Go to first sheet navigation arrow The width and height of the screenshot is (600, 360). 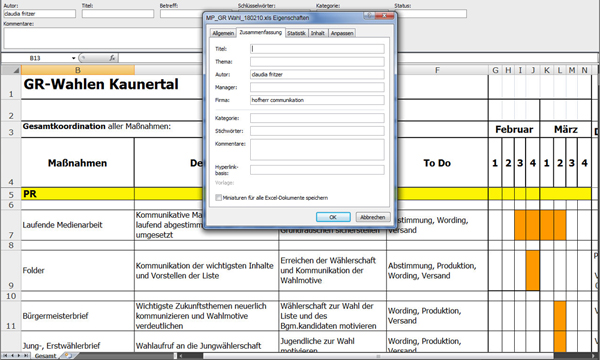(5, 356)
